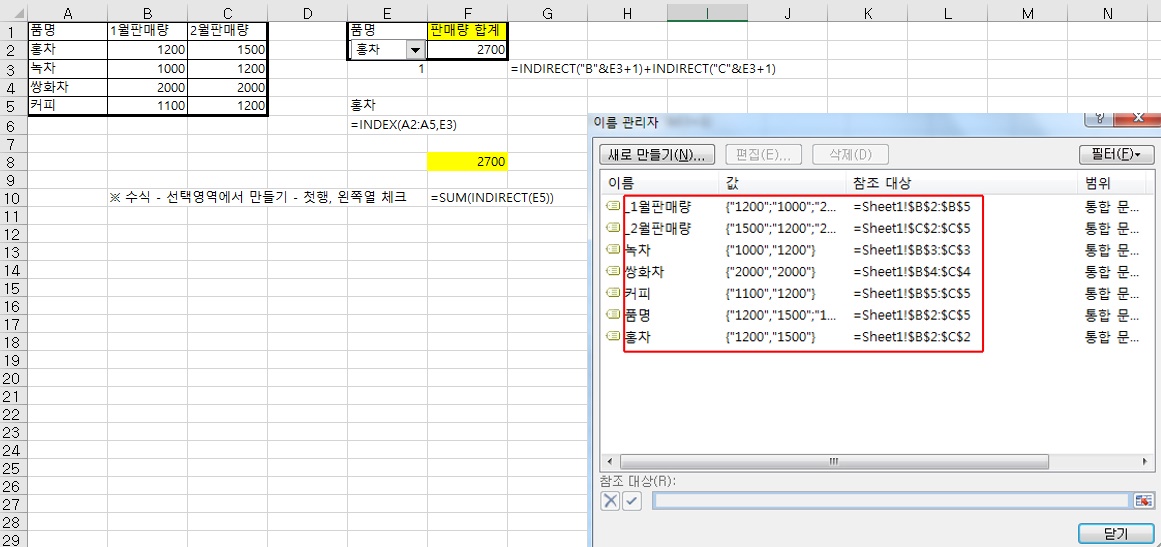This screenshot has width=1161, height=547.
Task: Click cell E3 containing 1
Action: [x=387, y=69]
